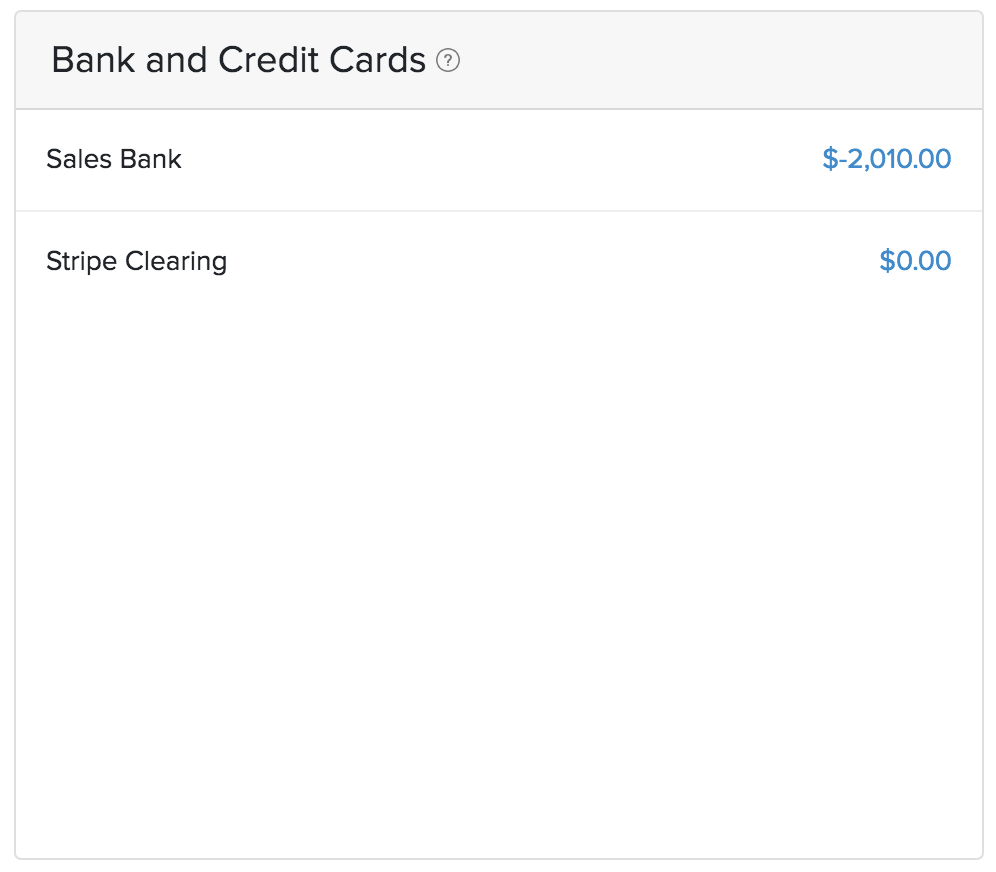Image resolution: width=996 pixels, height=872 pixels.
Task: Click the Stripe Clearing row label
Action: [136, 261]
